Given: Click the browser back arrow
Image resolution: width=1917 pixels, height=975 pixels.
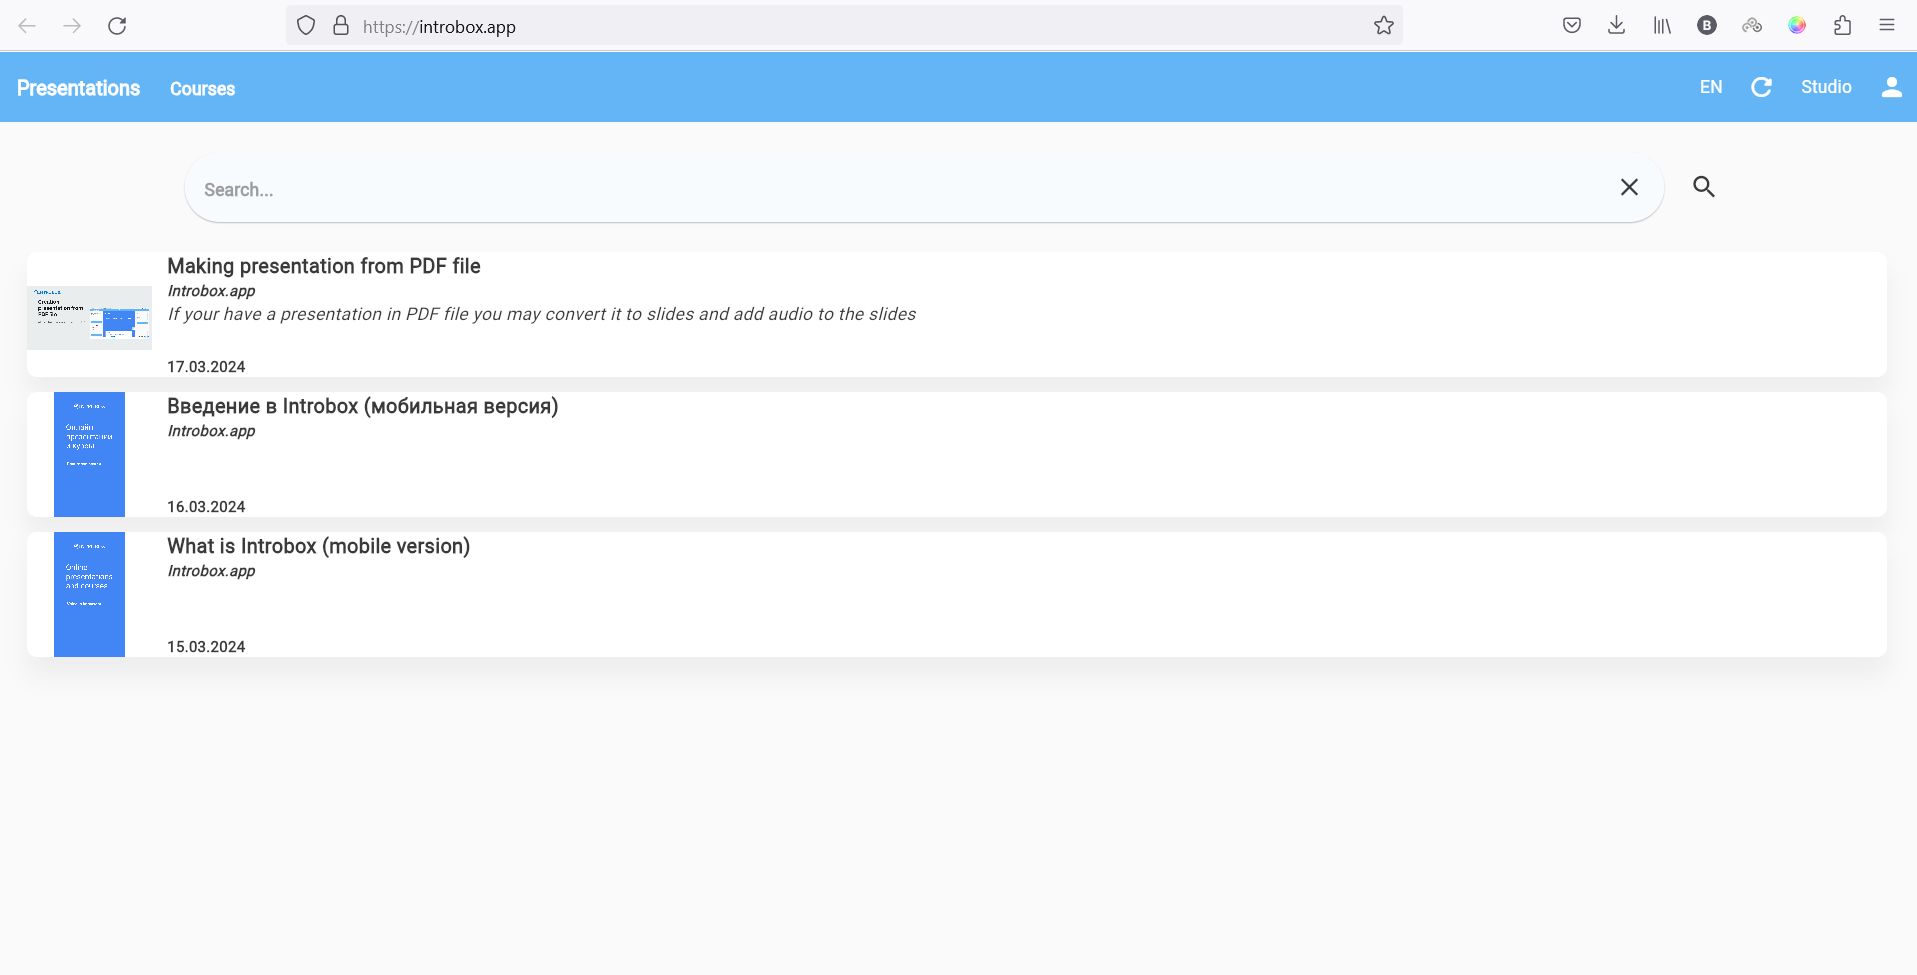Looking at the screenshot, I should (27, 26).
